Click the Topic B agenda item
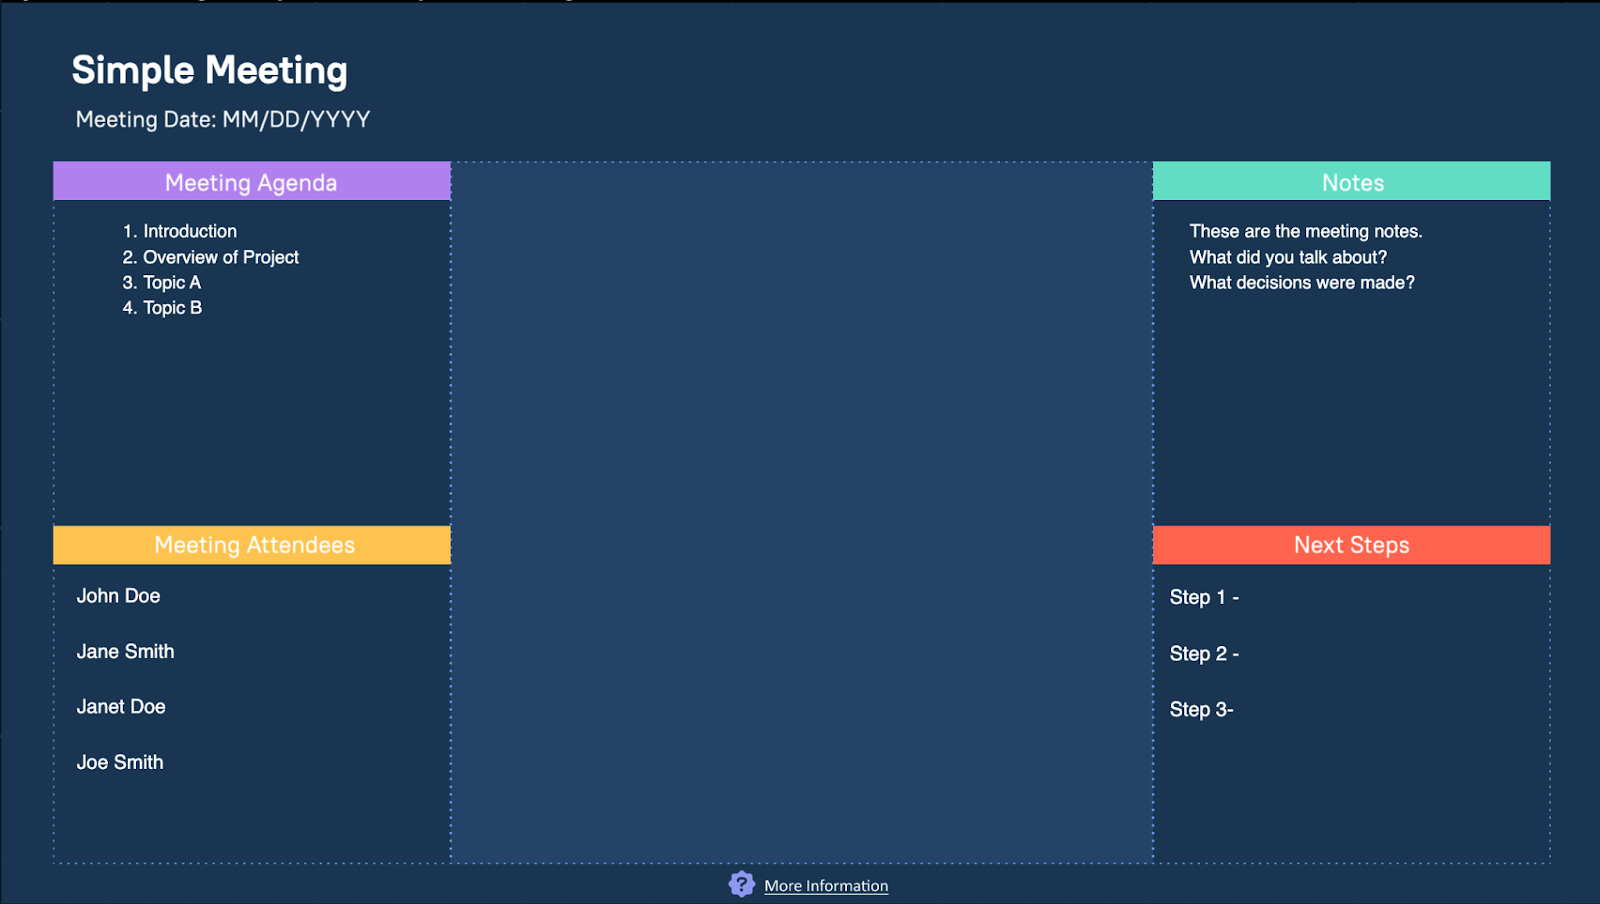Image resolution: width=1600 pixels, height=904 pixels. (172, 308)
